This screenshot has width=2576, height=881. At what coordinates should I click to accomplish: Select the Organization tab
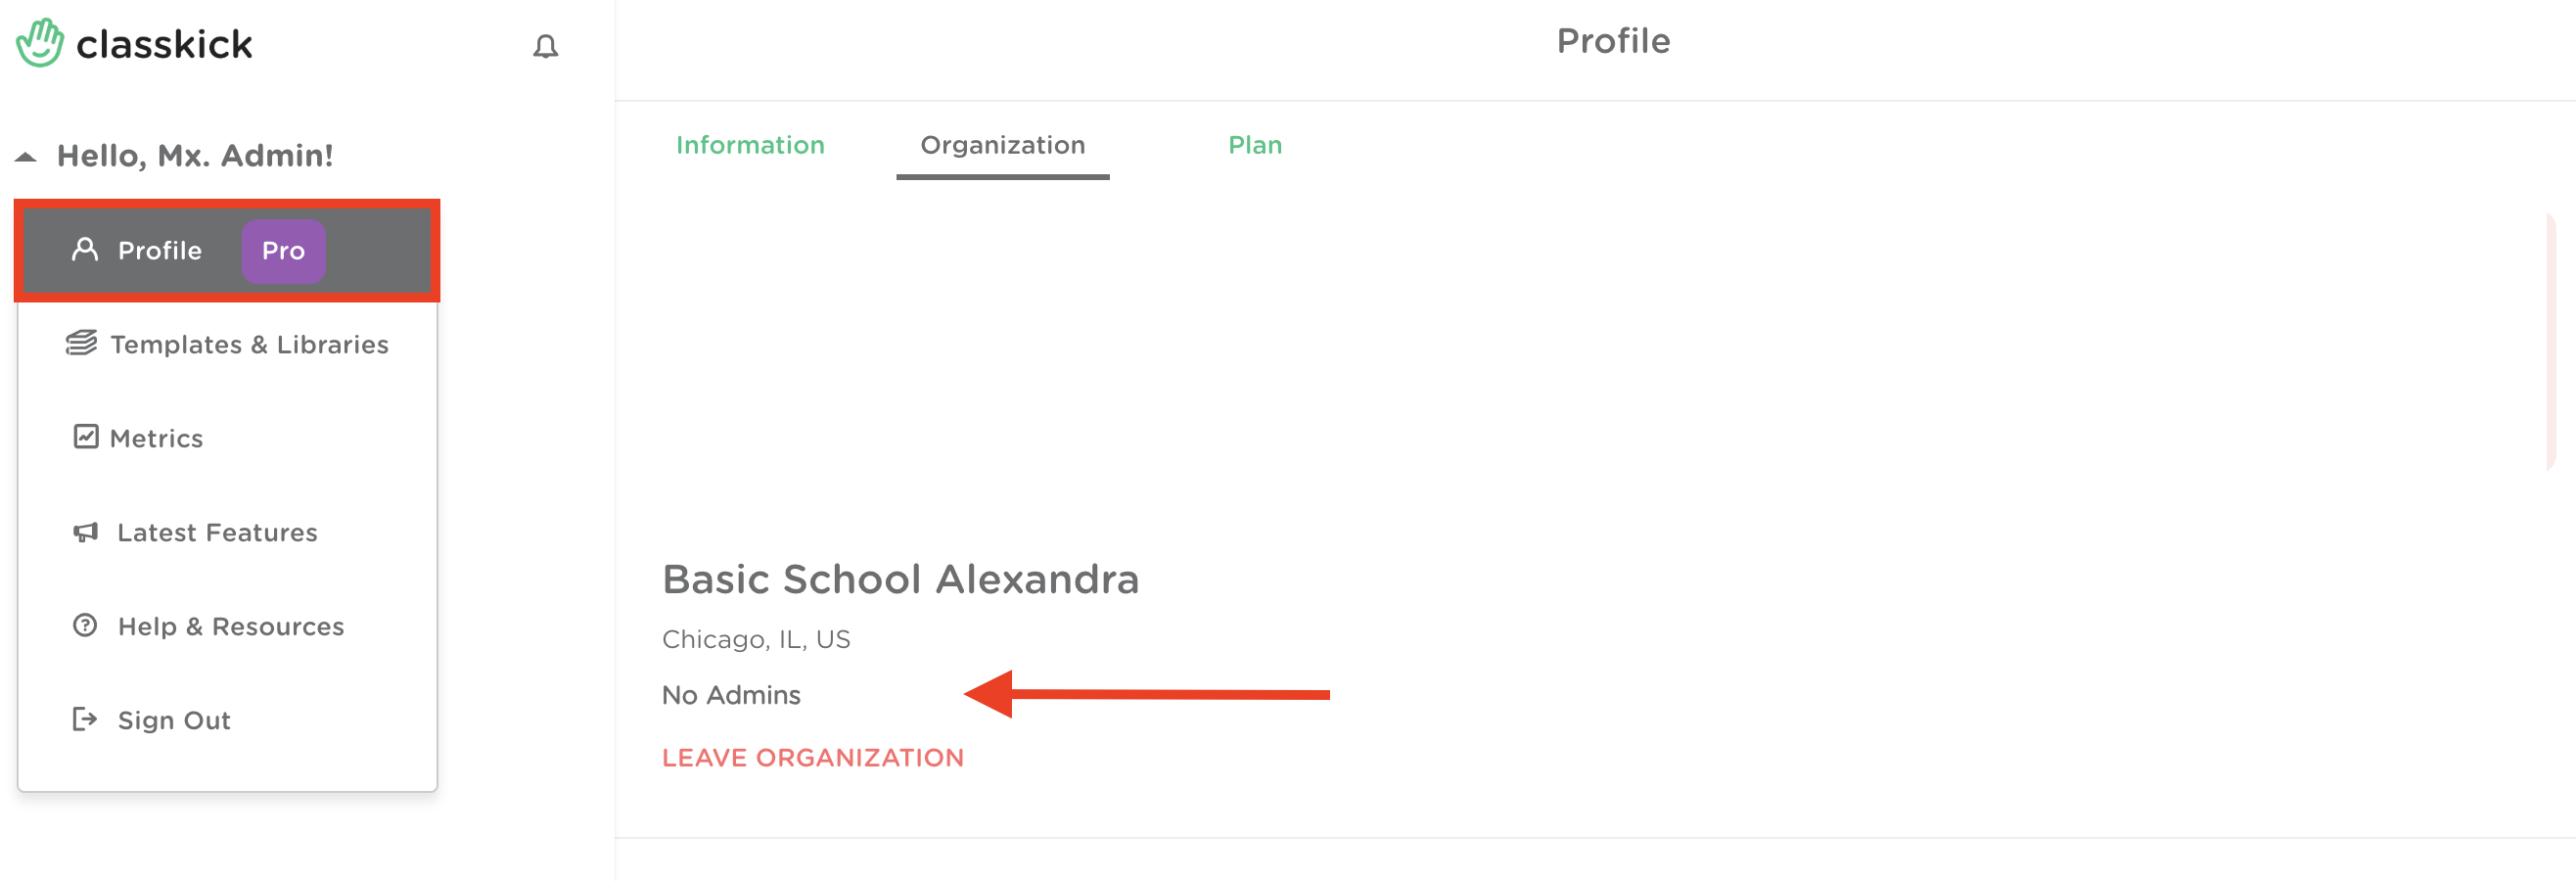tap(1002, 145)
